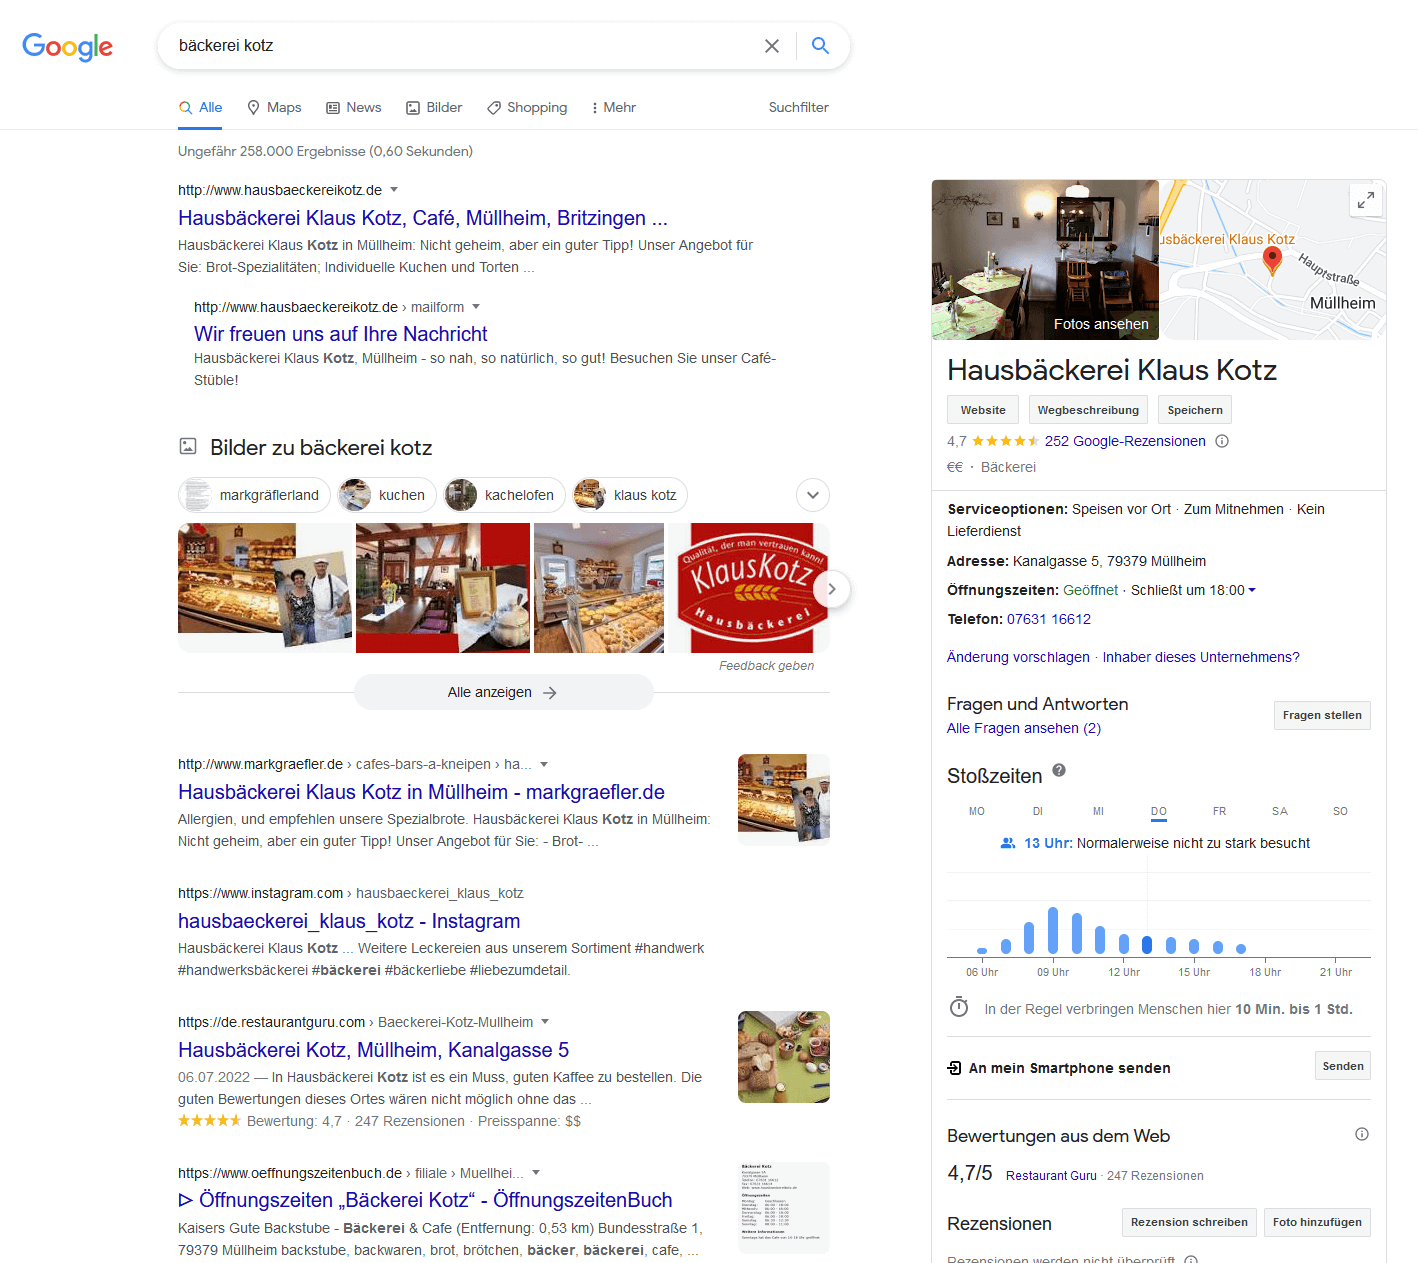Open dropdown arrow beside hausbaeckereikotz.de URL
Image resolution: width=1418 pixels, height=1263 pixels.
394,189
